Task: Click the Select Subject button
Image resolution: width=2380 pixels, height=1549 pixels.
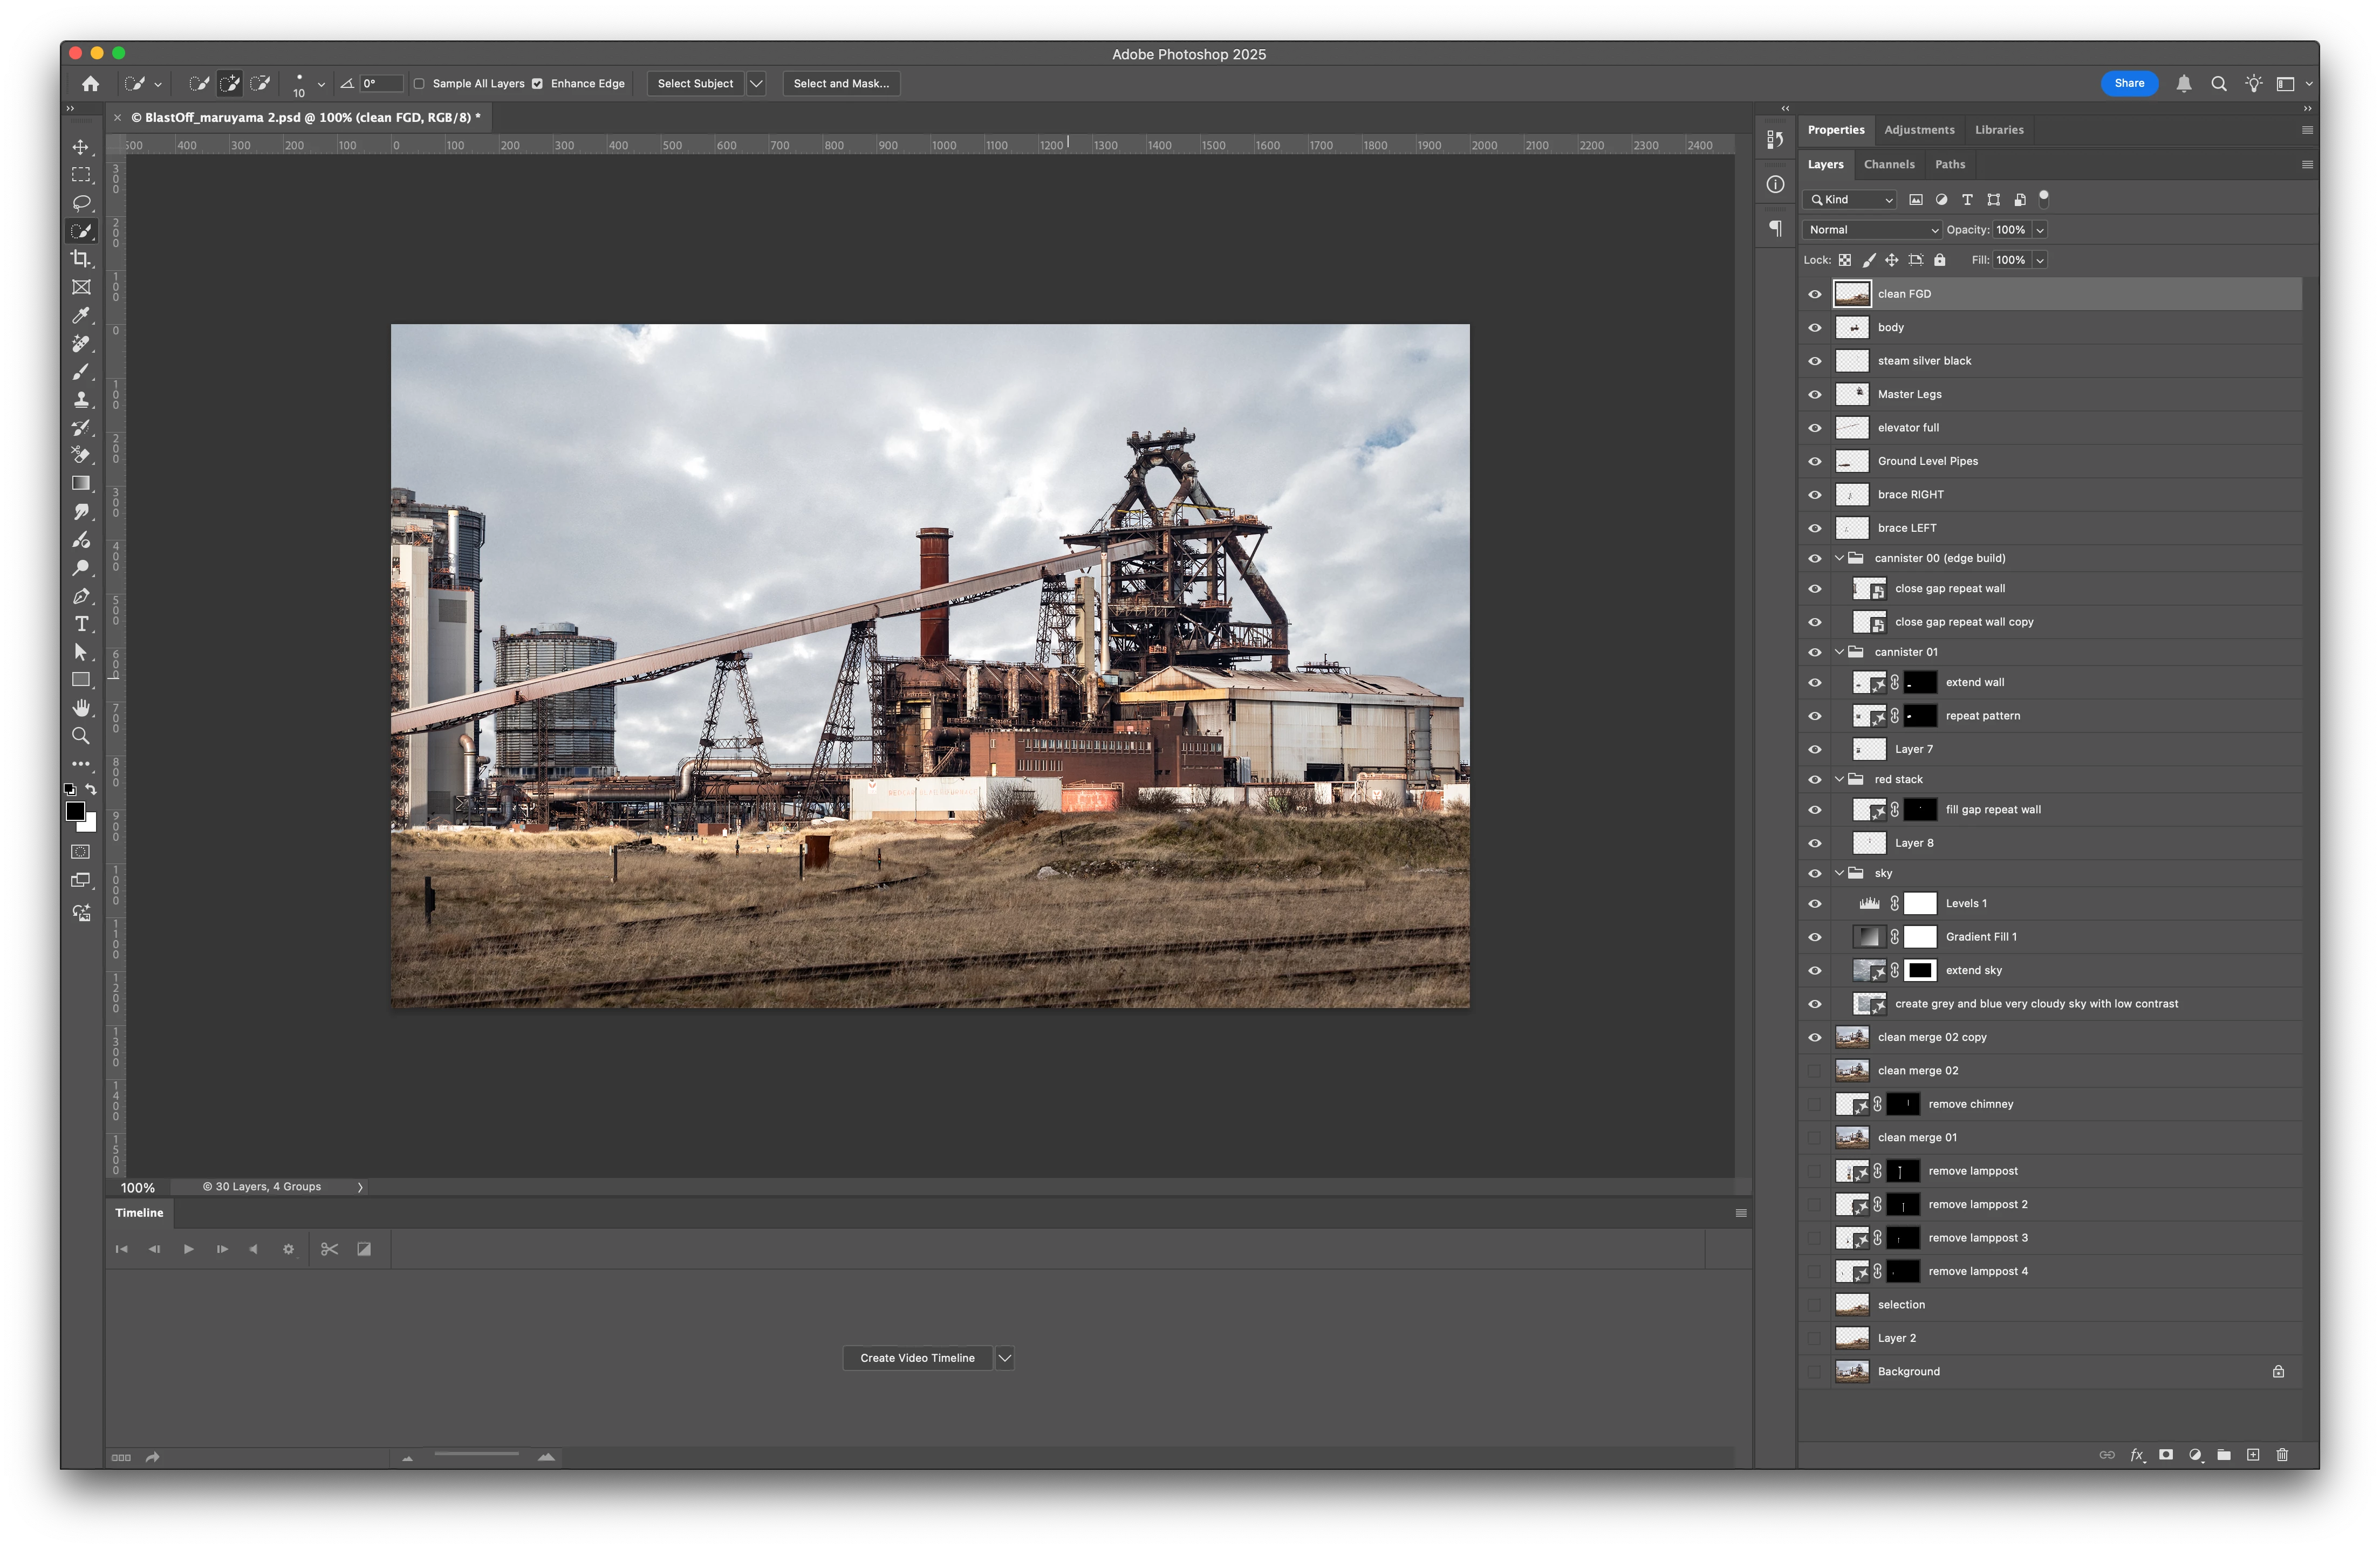Action: coord(695,84)
